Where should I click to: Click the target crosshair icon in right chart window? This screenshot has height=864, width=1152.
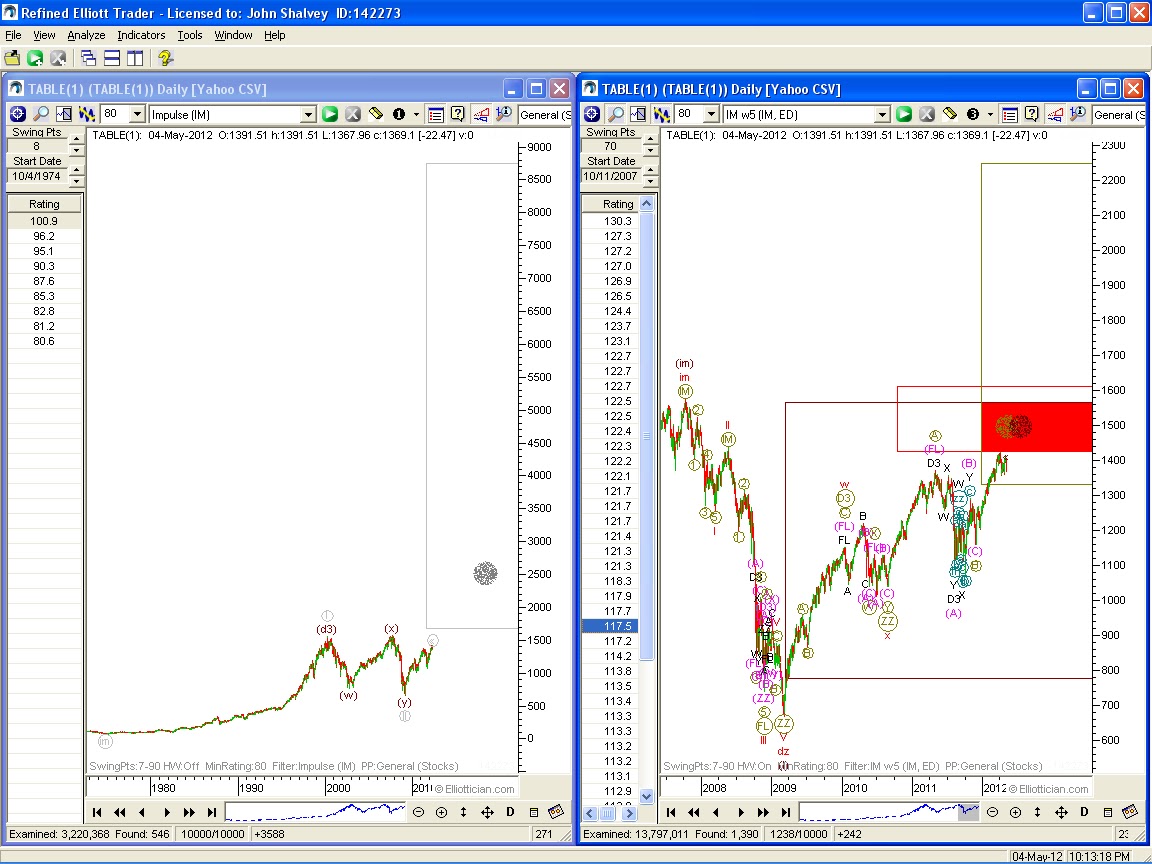point(592,114)
